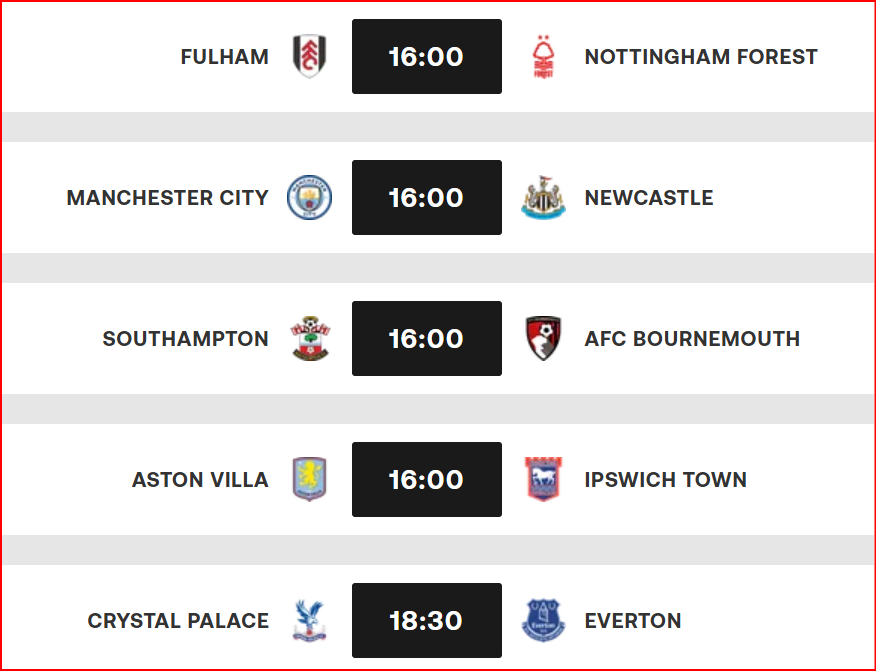Select the MANCHESTER CITY team label

[x=169, y=197]
